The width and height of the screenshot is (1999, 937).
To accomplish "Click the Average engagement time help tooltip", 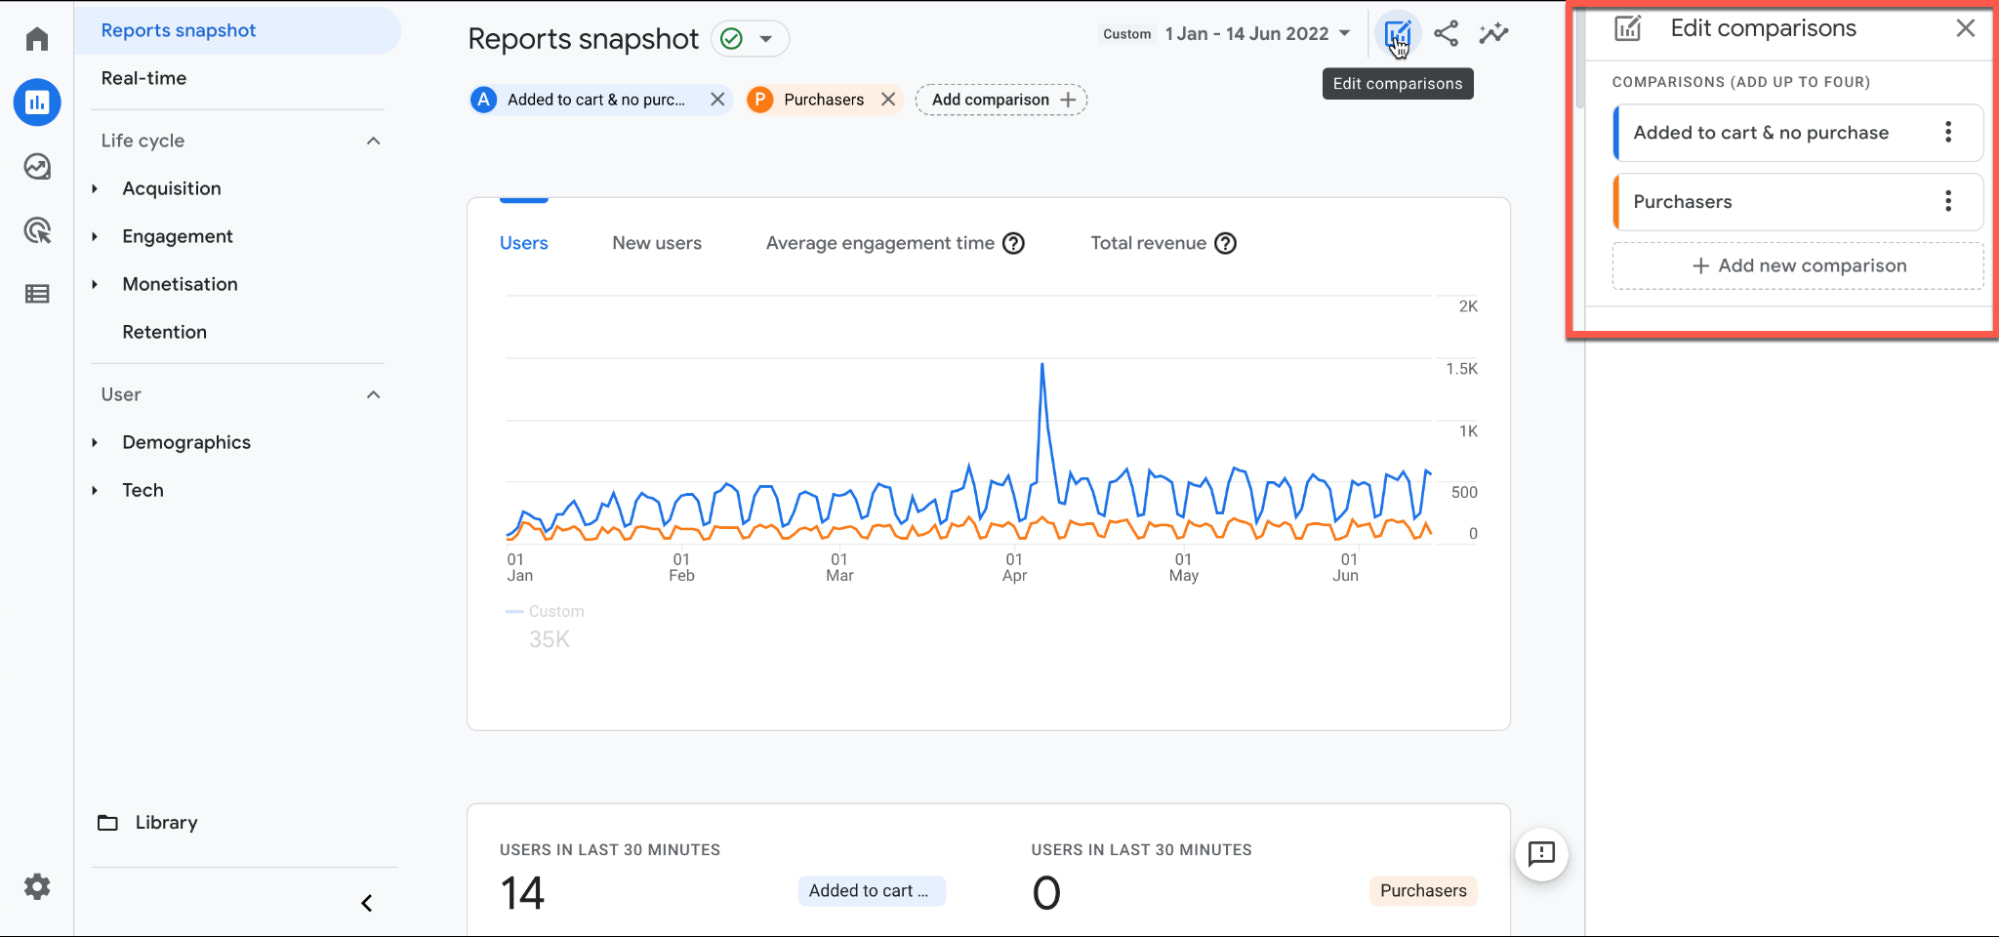I will (1015, 243).
